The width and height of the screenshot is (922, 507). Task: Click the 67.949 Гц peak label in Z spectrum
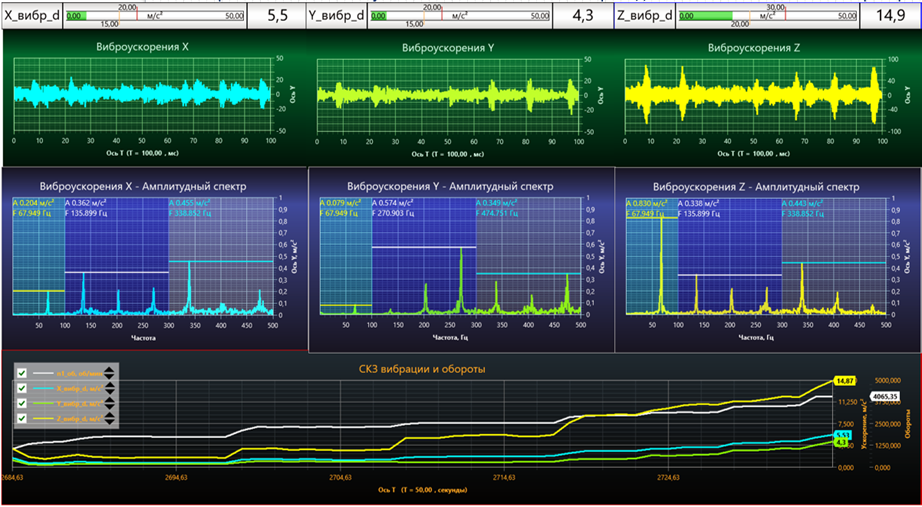pyautogui.click(x=645, y=213)
